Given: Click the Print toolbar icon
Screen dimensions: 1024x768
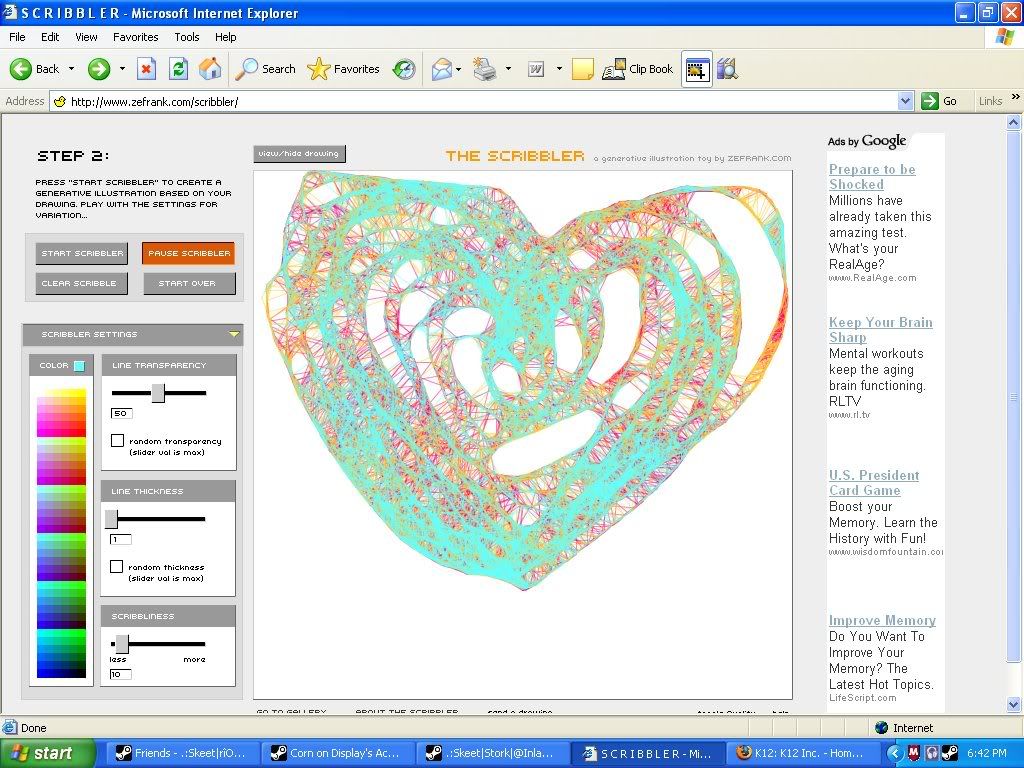Looking at the screenshot, I should click(484, 69).
